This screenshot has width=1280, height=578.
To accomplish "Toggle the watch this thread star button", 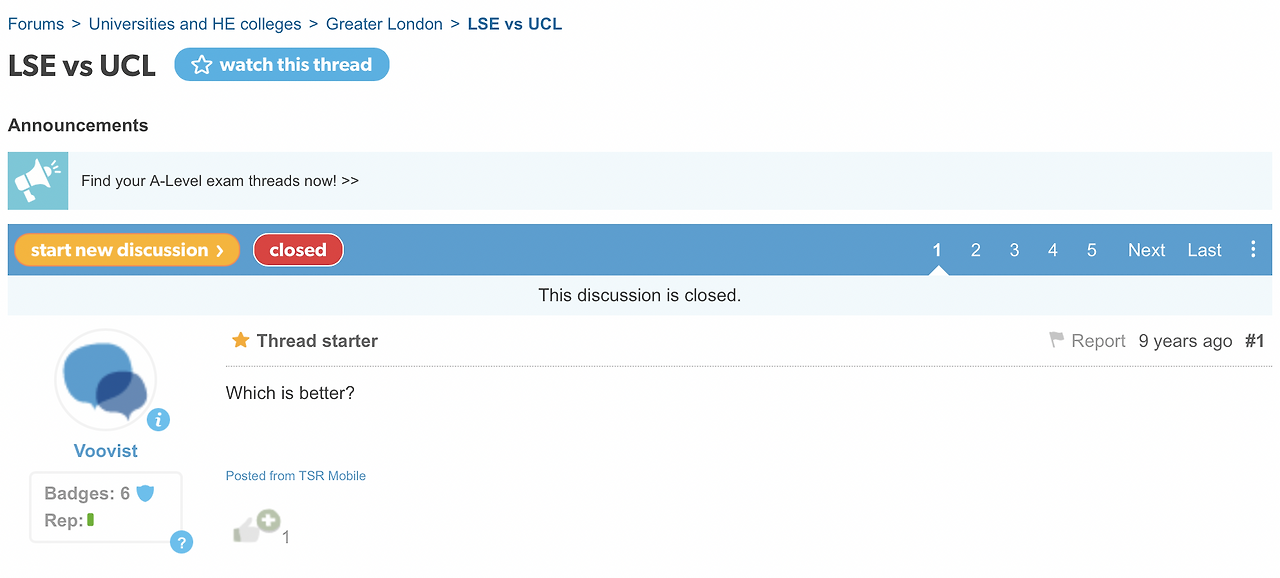I will (282, 65).
